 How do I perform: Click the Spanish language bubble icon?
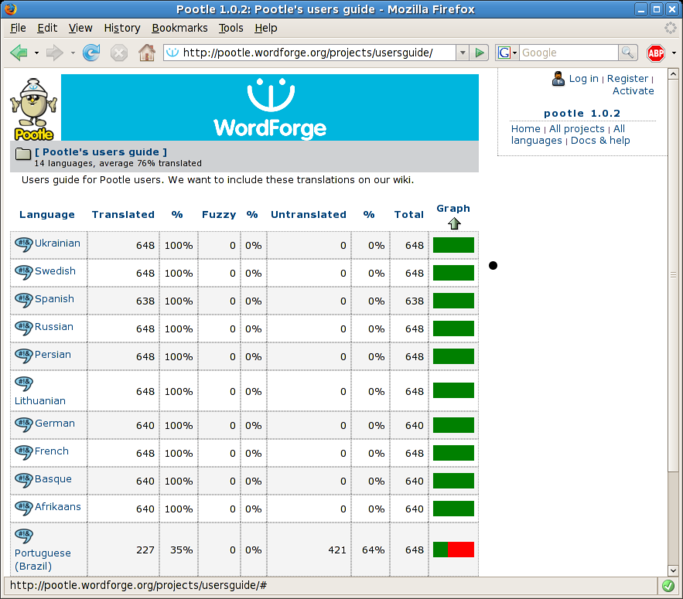point(24,300)
